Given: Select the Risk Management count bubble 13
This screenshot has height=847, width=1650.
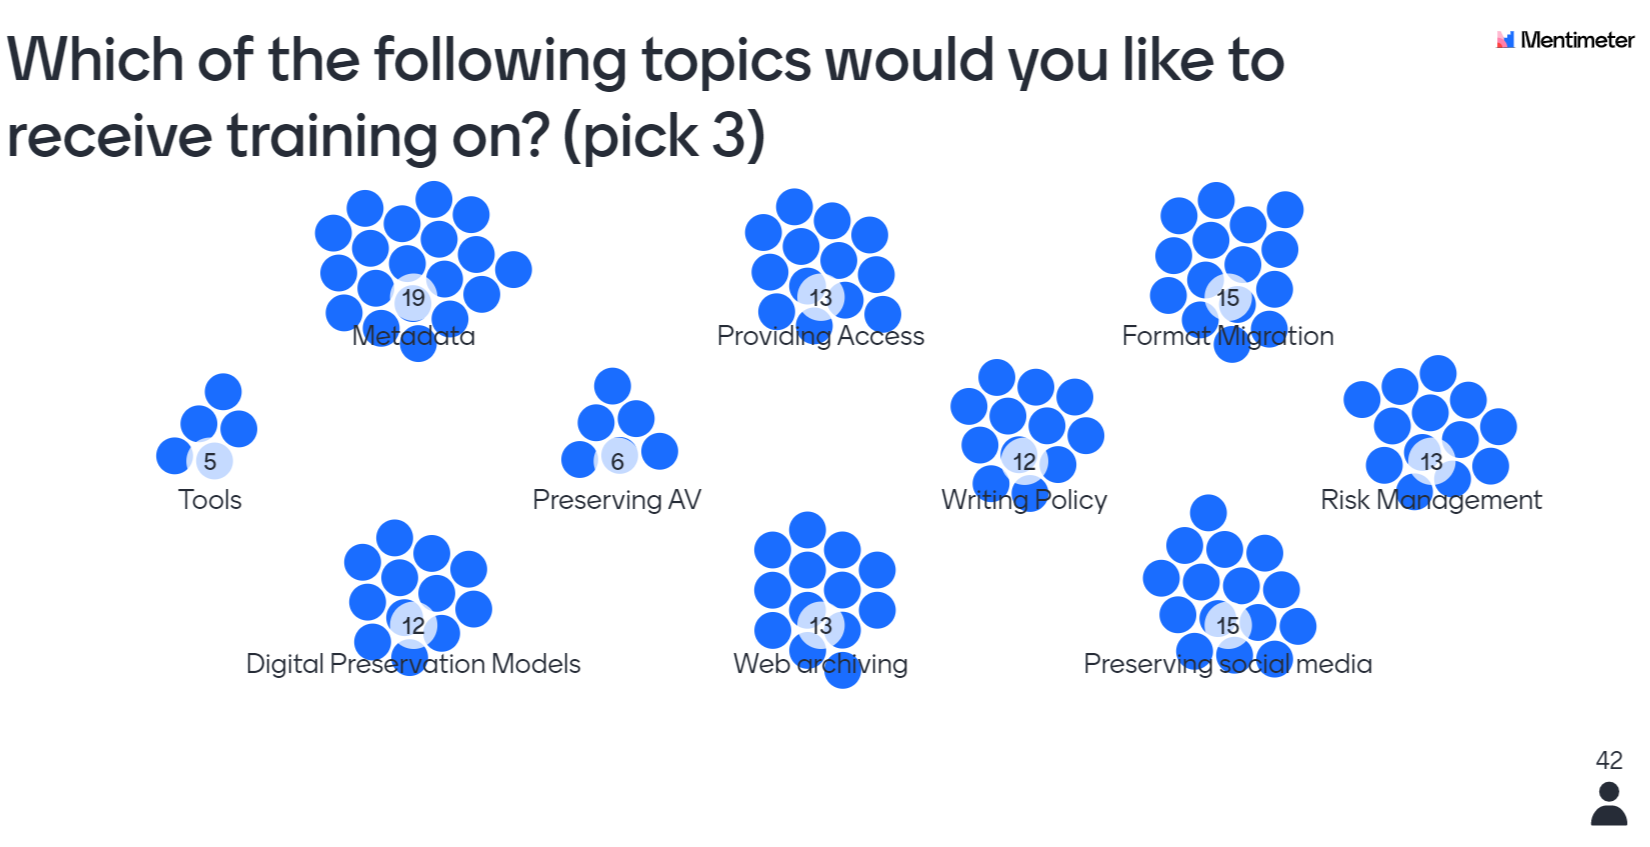Looking at the screenshot, I should pyautogui.click(x=1432, y=462).
